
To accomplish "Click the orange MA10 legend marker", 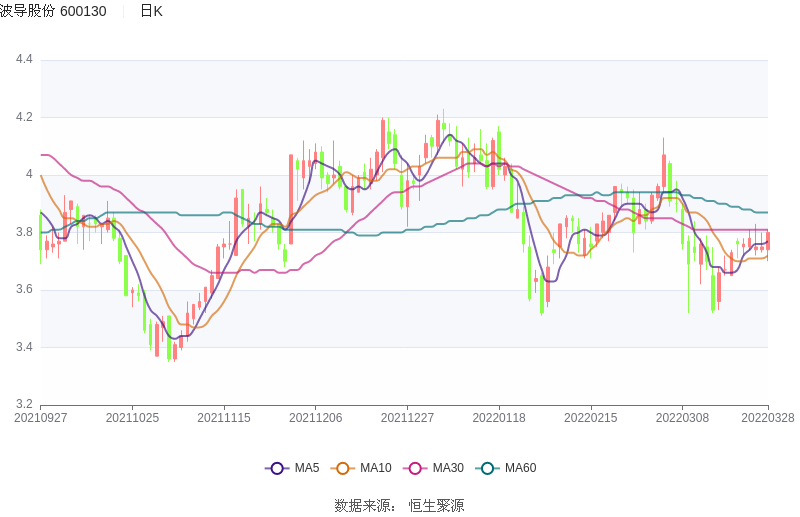I will point(343,468).
